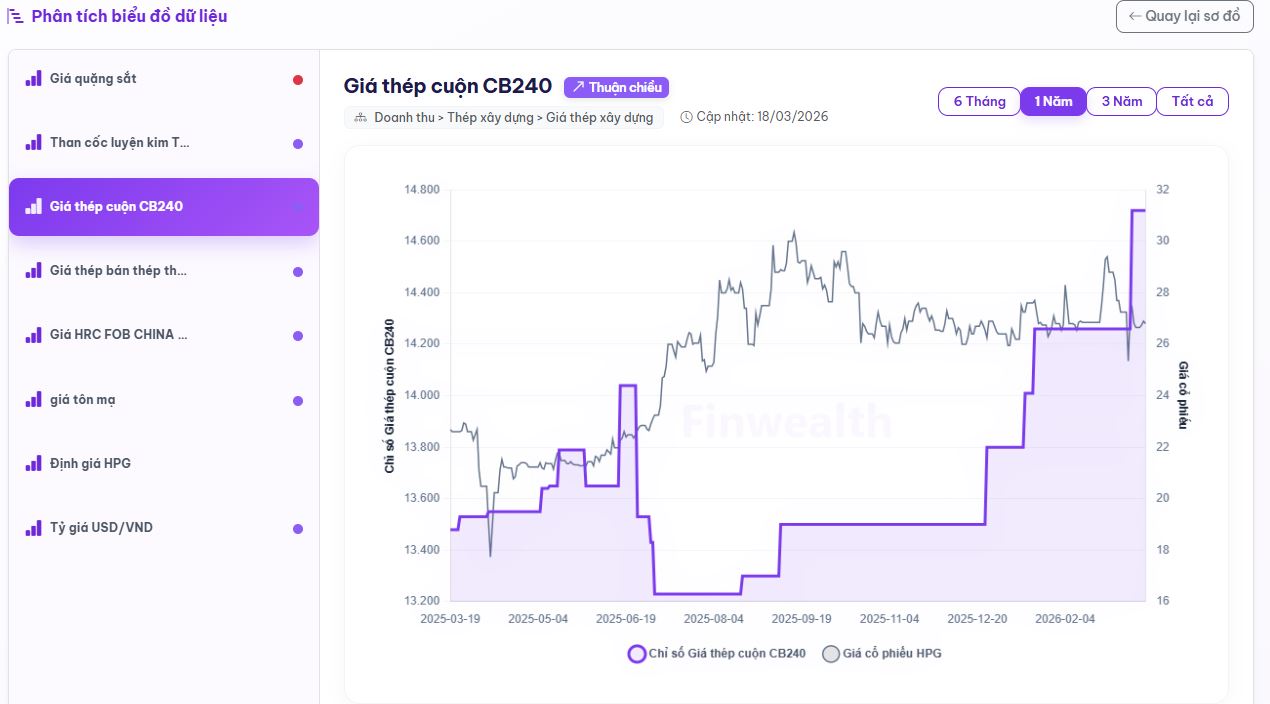Select the 6 Tháng time range
The width and height of the screenshot is (1270, 704).
pos(979,101)
